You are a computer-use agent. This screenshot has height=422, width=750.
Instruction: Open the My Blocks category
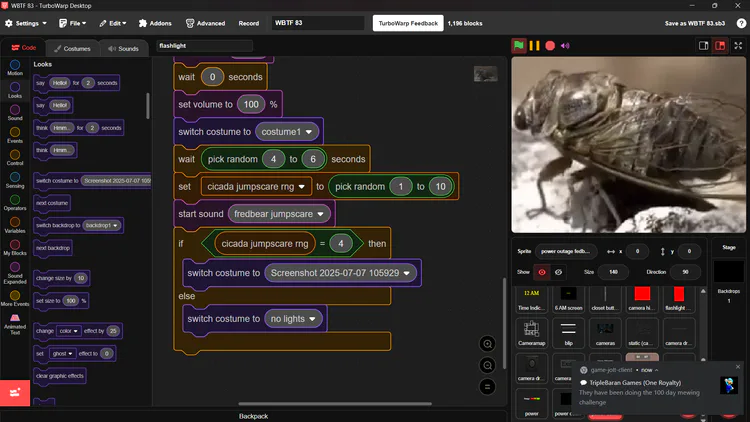tap(15, 247)
